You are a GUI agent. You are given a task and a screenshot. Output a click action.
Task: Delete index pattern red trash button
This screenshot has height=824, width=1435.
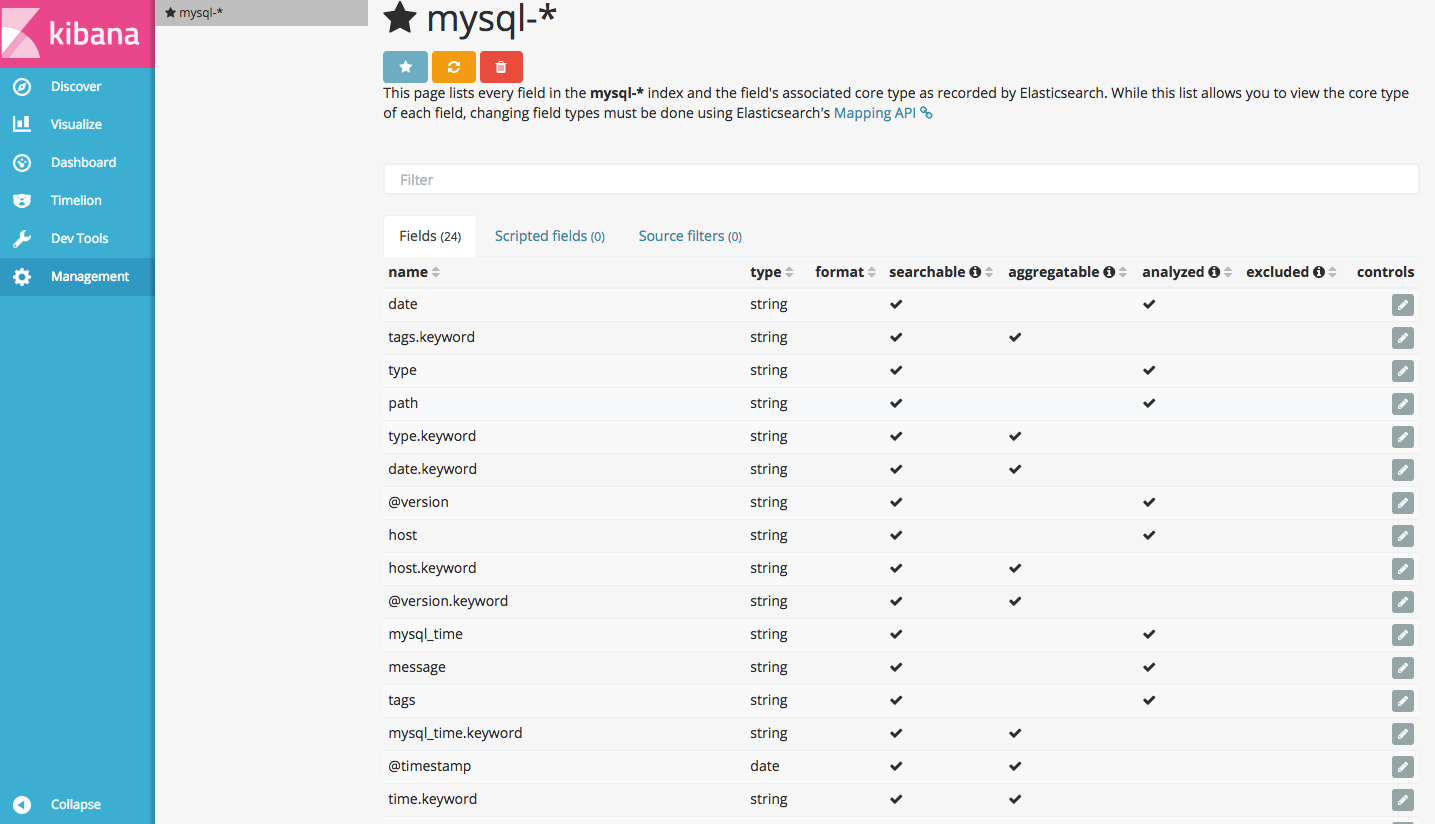tap(501, 66)
